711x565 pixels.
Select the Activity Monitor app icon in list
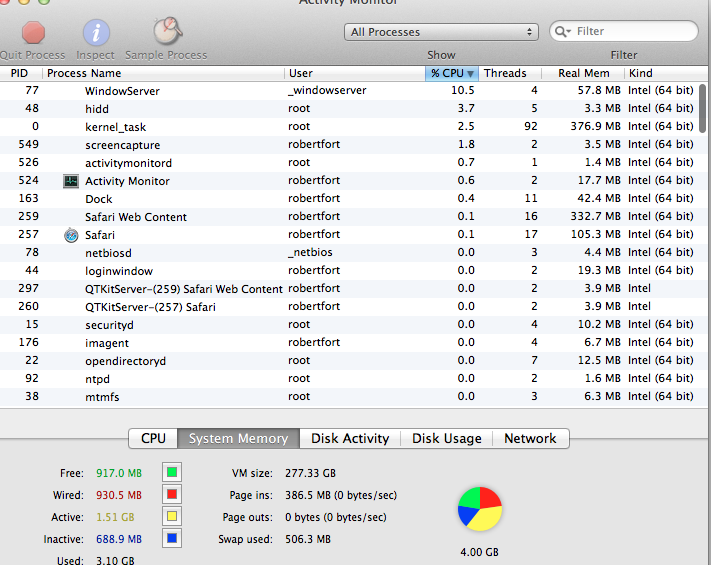pyautogui.click(x=71, y=181)
